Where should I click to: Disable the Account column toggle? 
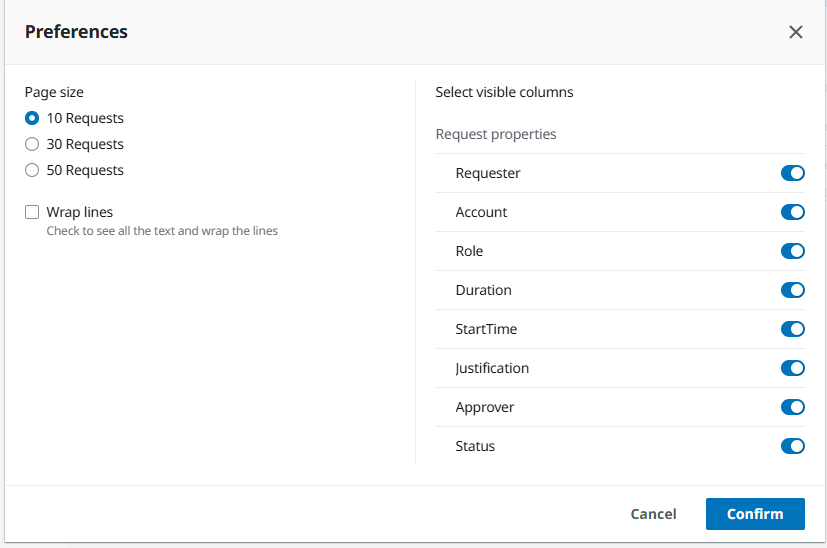tap(792, 212)
